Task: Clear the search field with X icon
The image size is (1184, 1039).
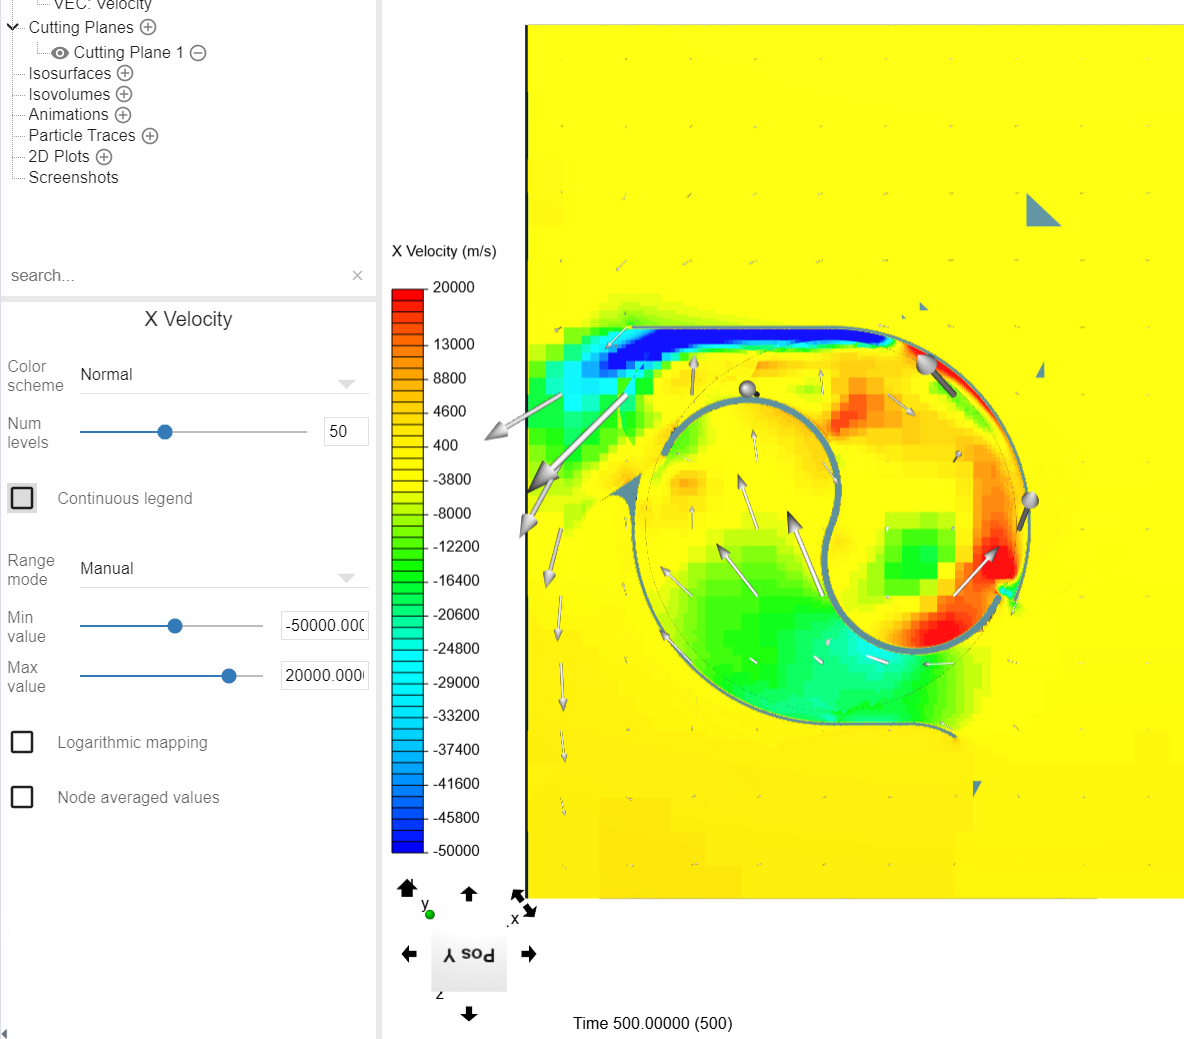Action: (357, 276)
